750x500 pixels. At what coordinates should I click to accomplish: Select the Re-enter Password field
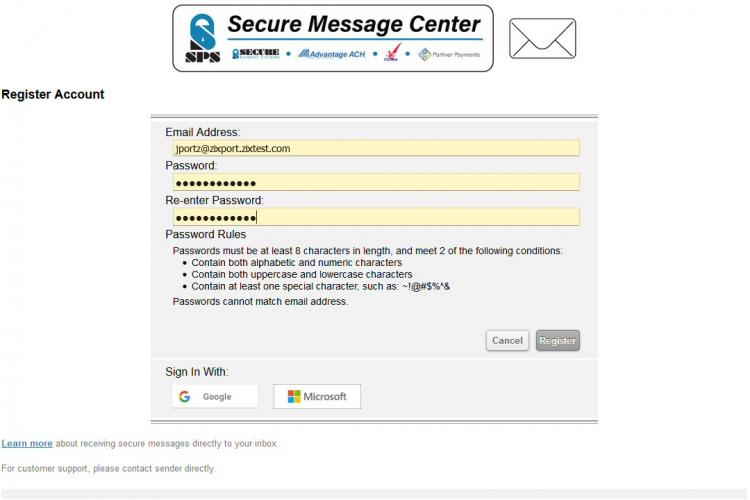click(x=376, y=217)
